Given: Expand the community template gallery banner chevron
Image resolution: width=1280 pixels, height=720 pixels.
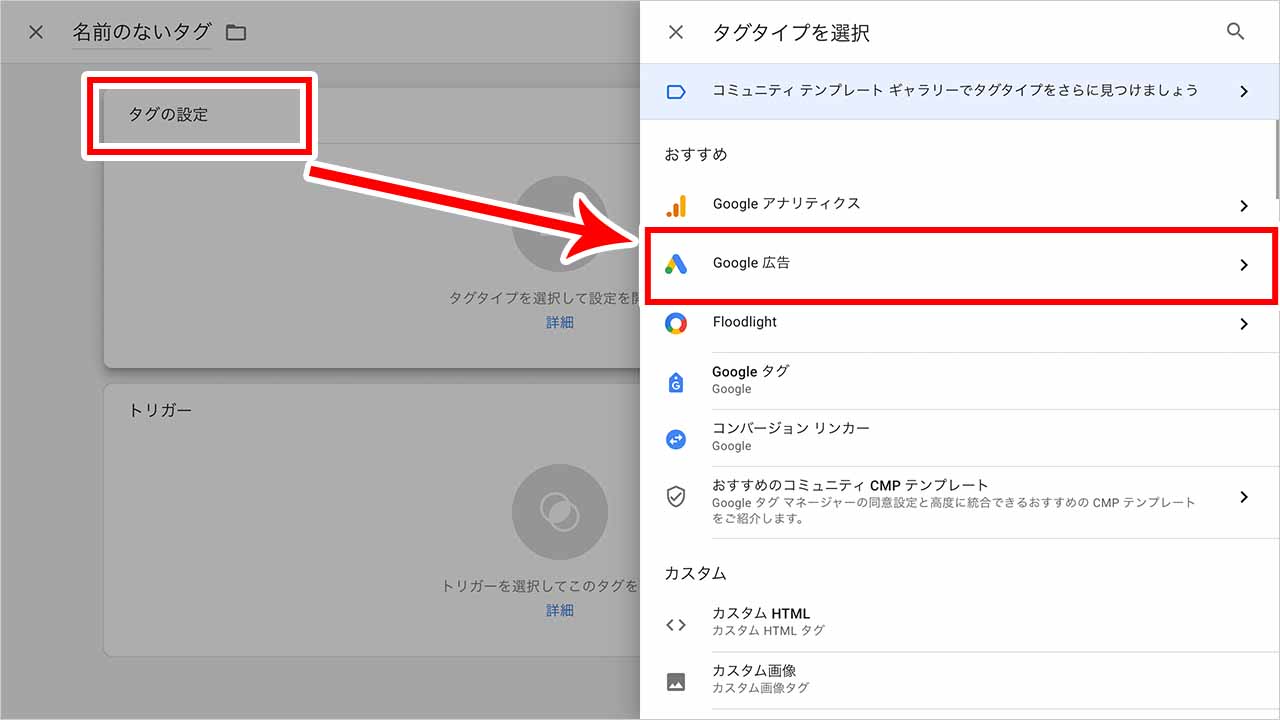Looking at the screenshot, I should [x=1244, y=91].
